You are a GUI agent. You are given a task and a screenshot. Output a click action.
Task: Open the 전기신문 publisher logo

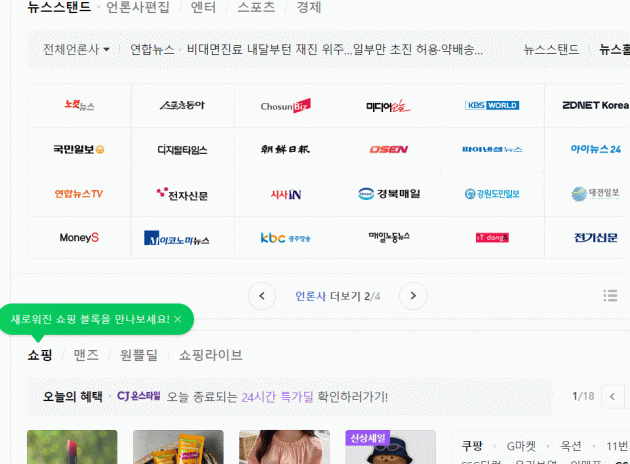click(595, 237)
